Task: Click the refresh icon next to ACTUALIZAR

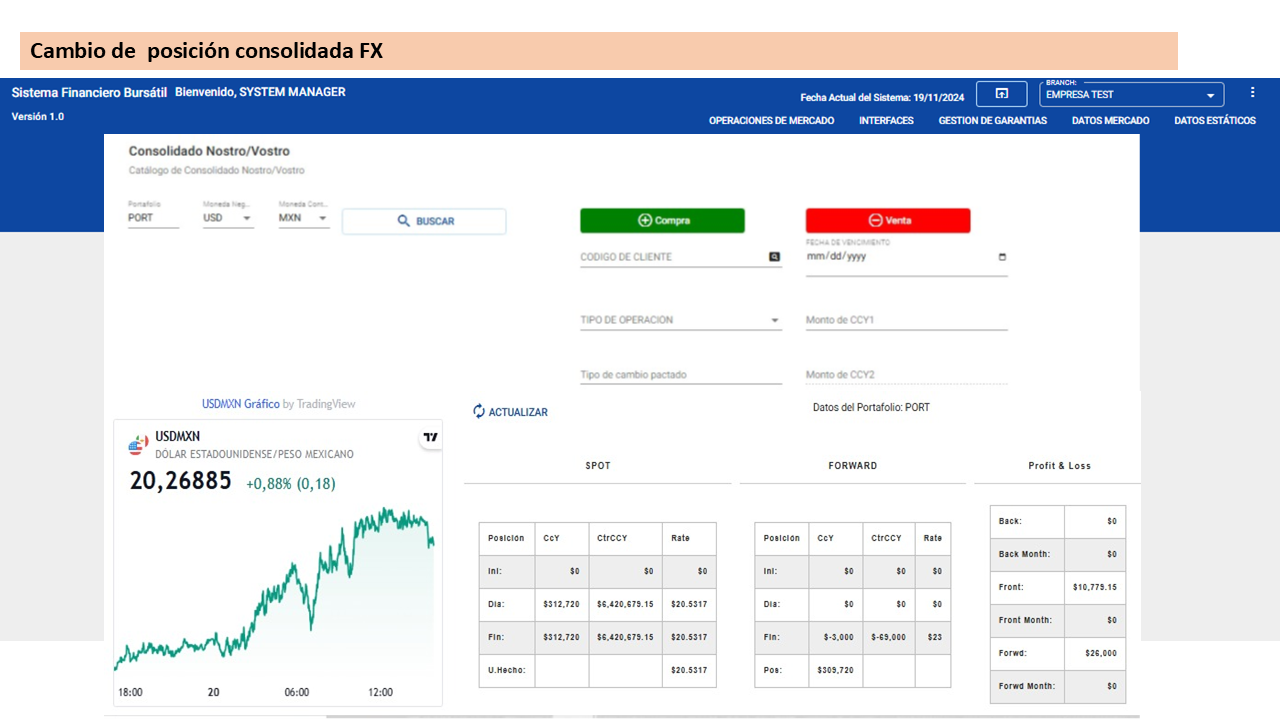Action: point(478,411)
